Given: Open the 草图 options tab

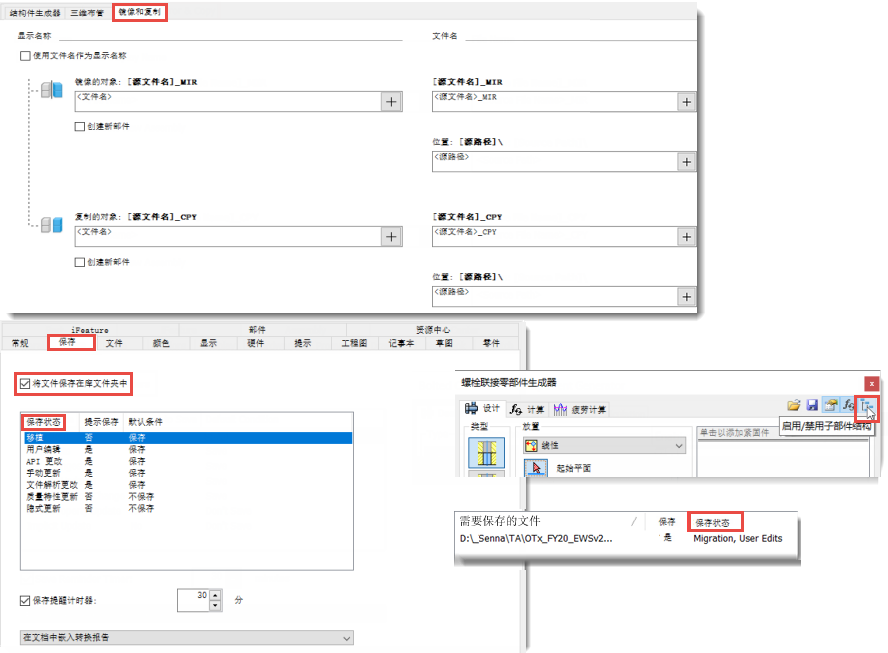Looking at the screenshot, I should (444, 343).
